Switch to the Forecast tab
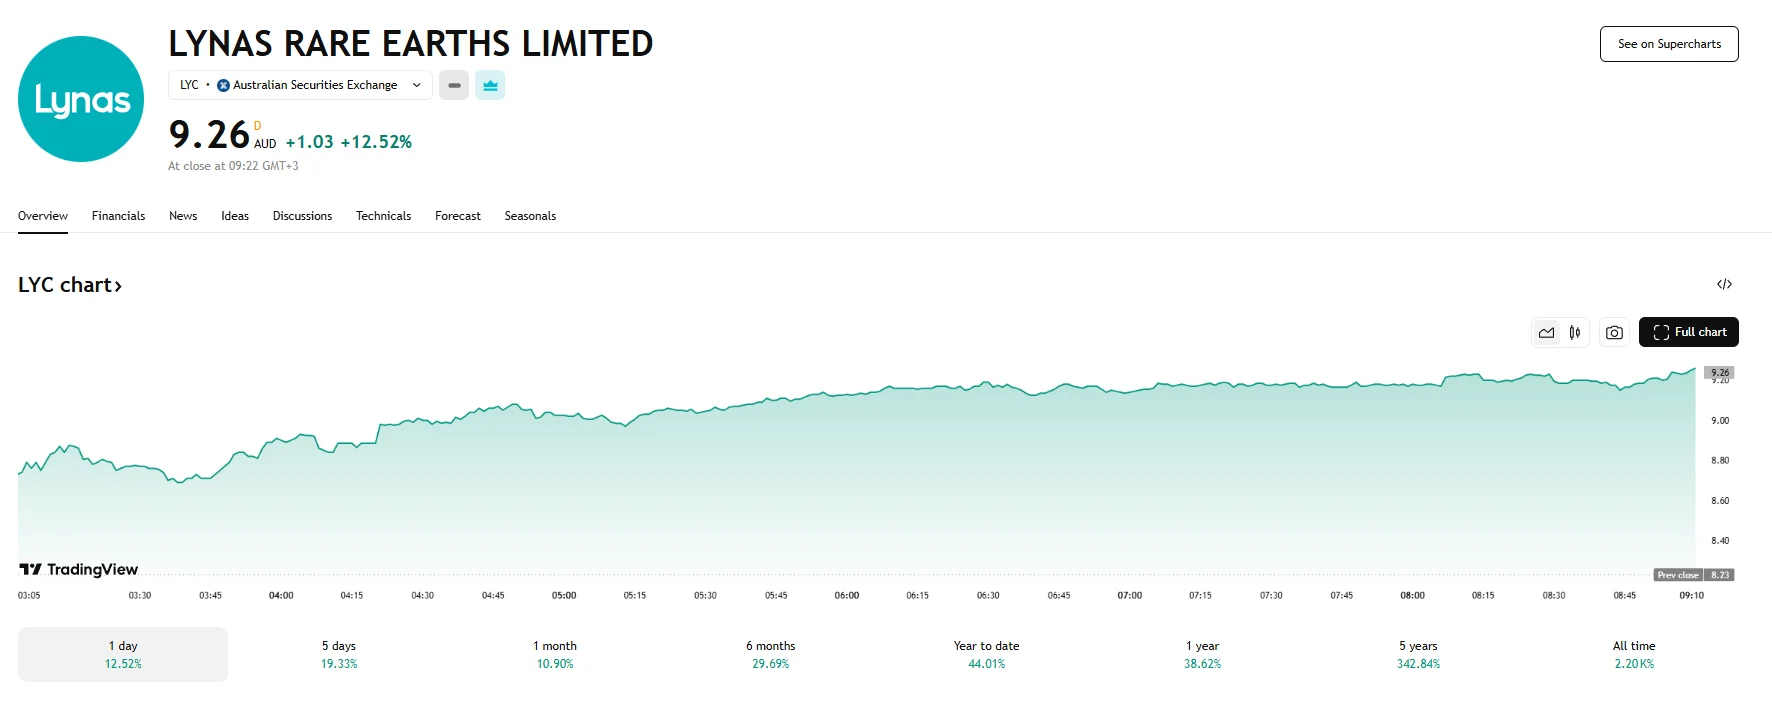Screen dimensions: 1772x705 pyautogui.click(x=458, y=216)
